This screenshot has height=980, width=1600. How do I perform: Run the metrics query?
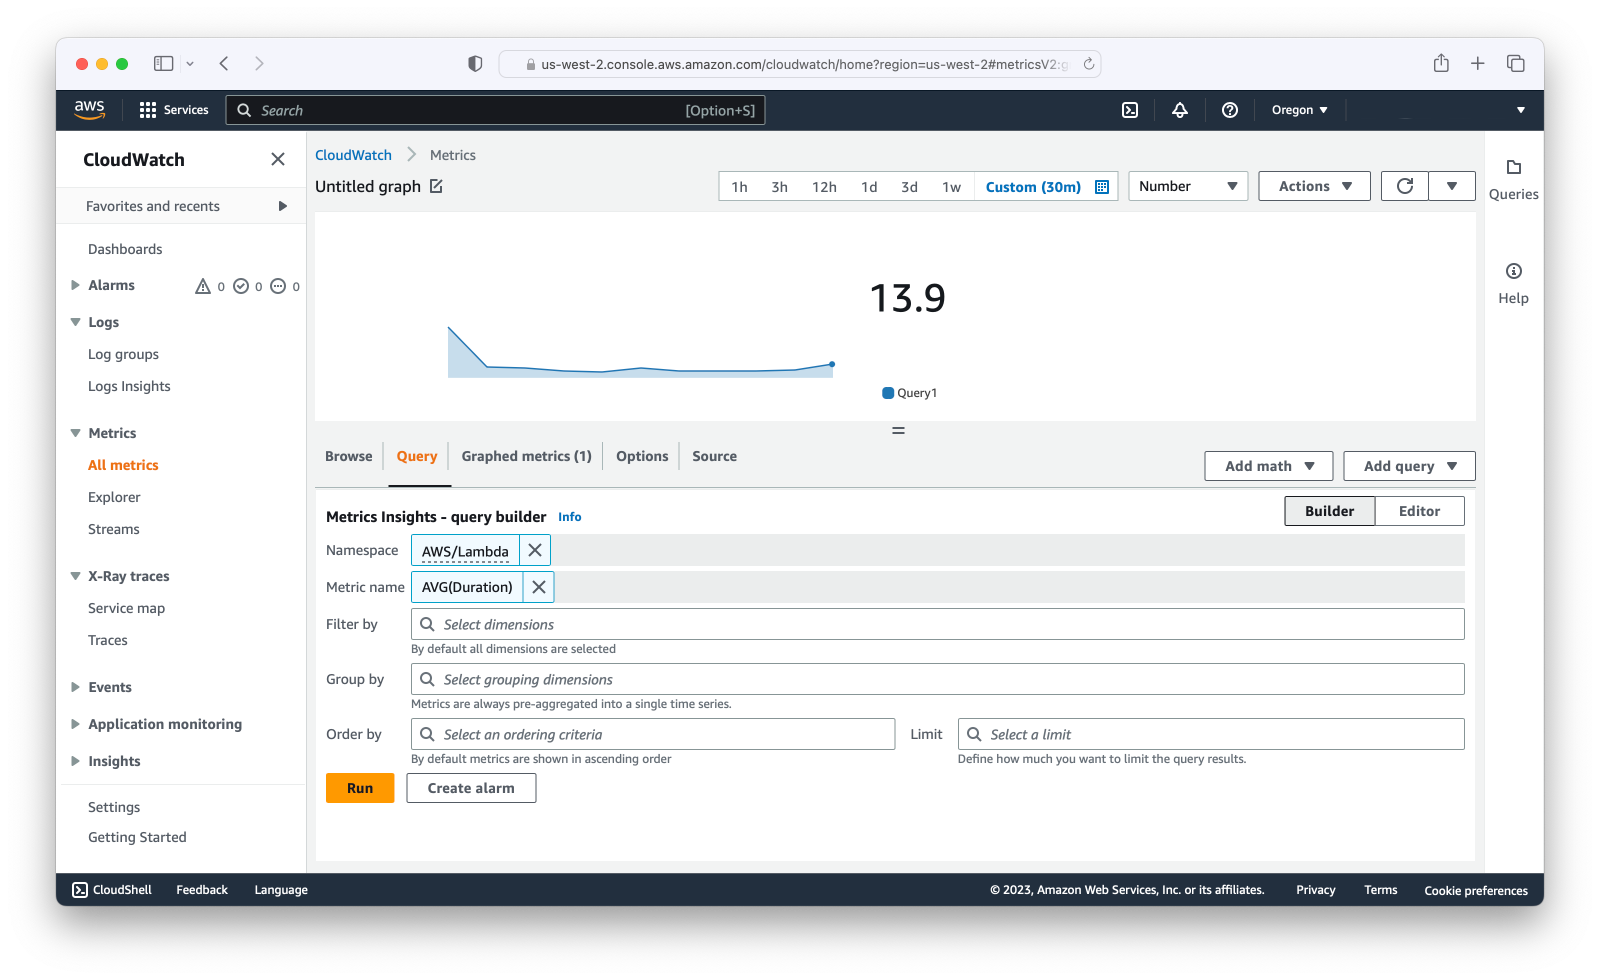click(x=360, y=788)
